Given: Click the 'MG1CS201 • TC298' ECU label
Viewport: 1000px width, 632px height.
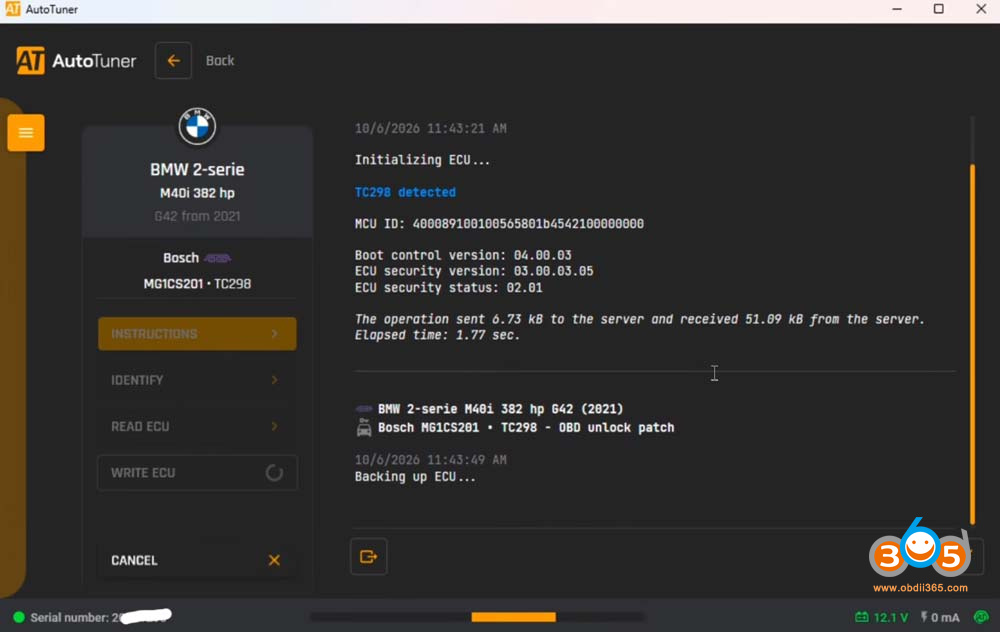Looking at the screenshot, I should 197,284.
